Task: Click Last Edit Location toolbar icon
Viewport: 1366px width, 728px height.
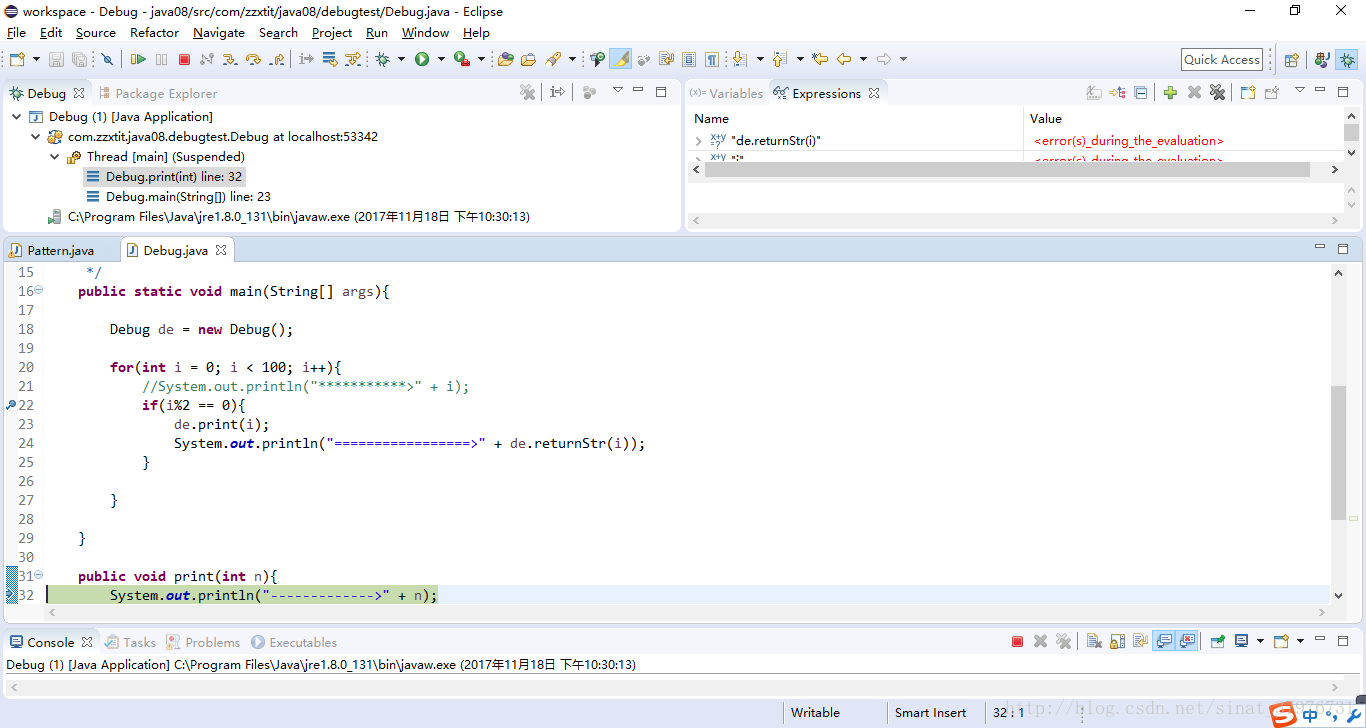Action: [820, 59]
